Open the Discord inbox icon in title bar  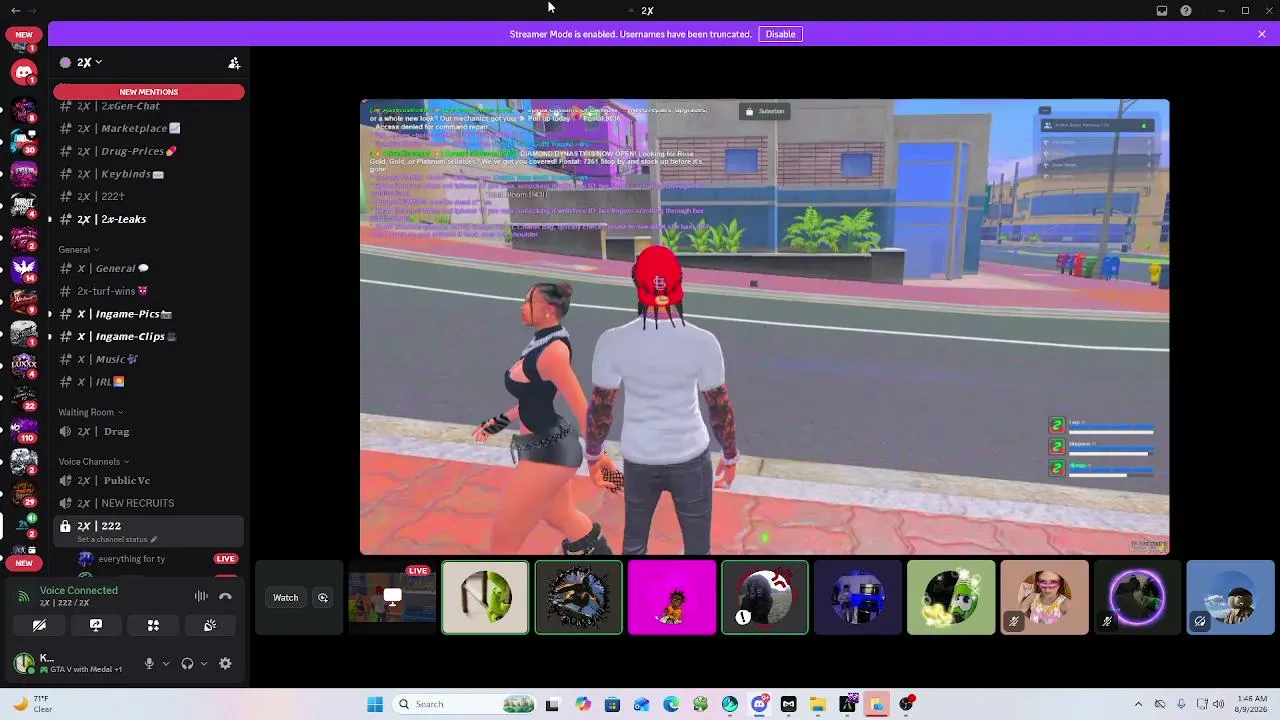[1162, 11]
